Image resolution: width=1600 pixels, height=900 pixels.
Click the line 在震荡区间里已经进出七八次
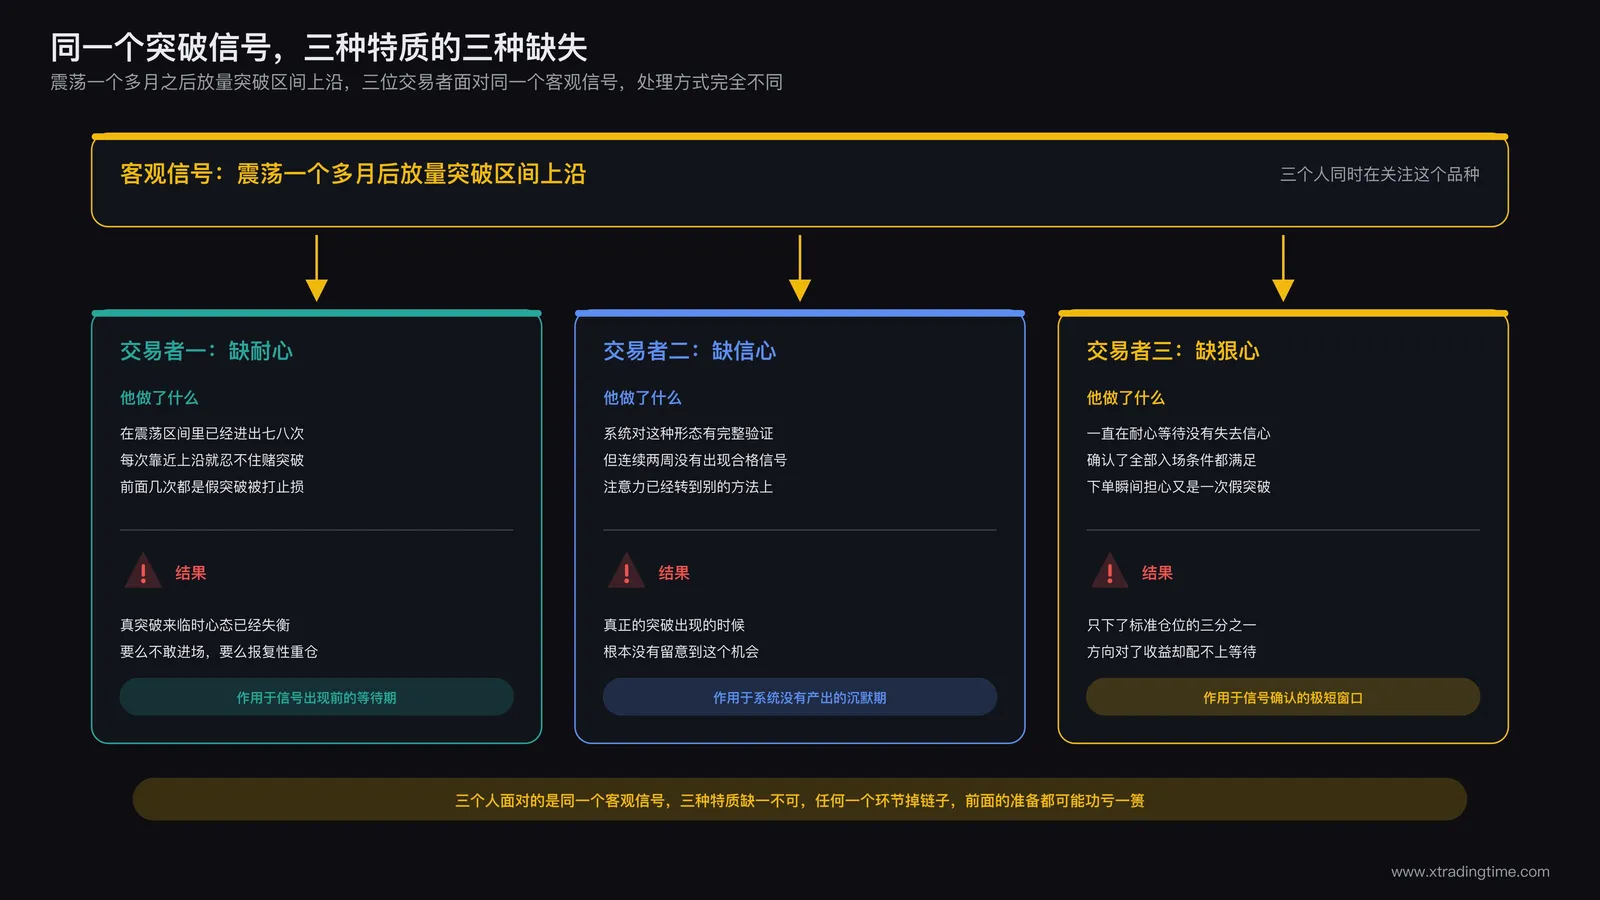[x=212, y=433]
